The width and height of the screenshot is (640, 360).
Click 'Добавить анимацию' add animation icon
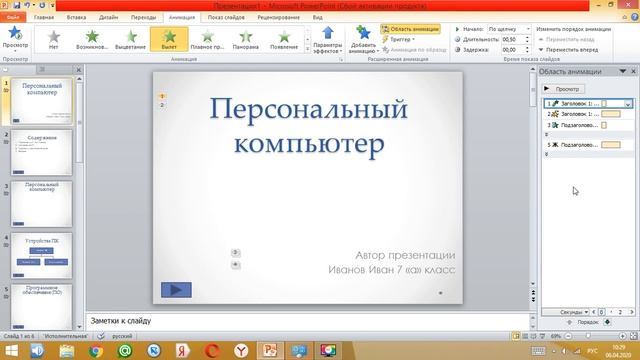(363, 32)
